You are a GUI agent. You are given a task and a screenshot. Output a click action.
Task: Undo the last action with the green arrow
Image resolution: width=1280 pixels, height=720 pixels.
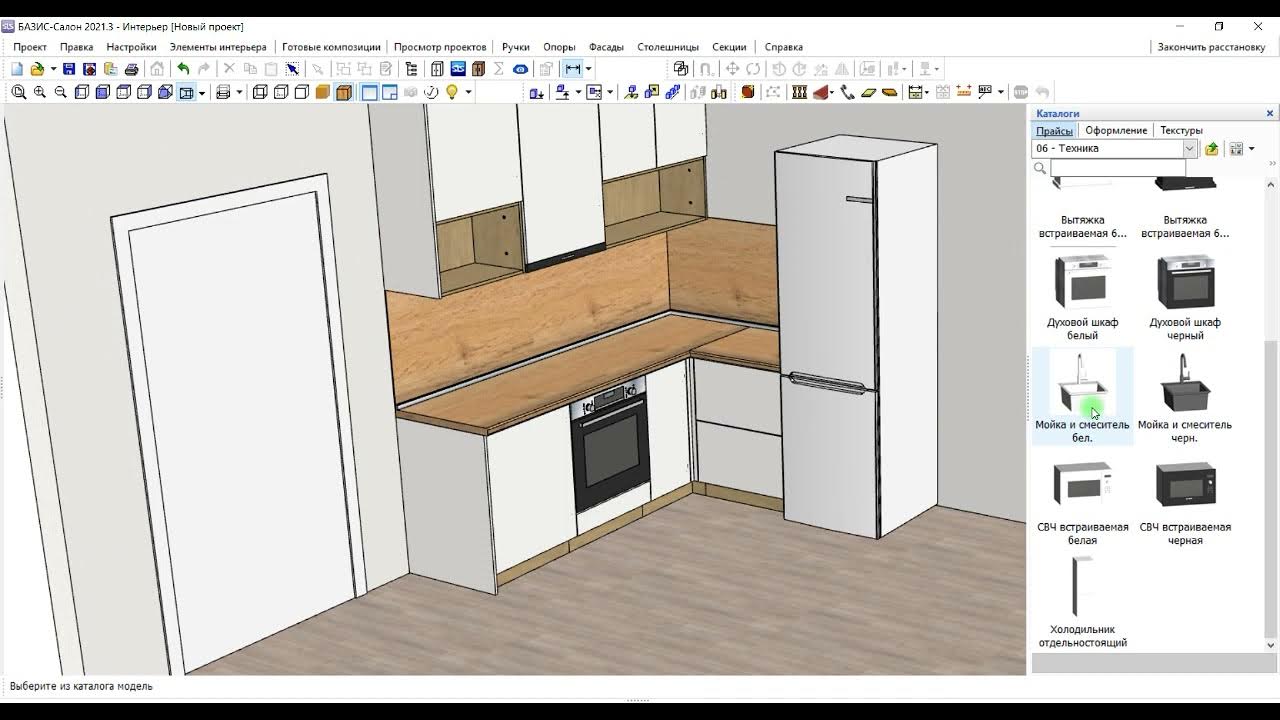point(183,69)
